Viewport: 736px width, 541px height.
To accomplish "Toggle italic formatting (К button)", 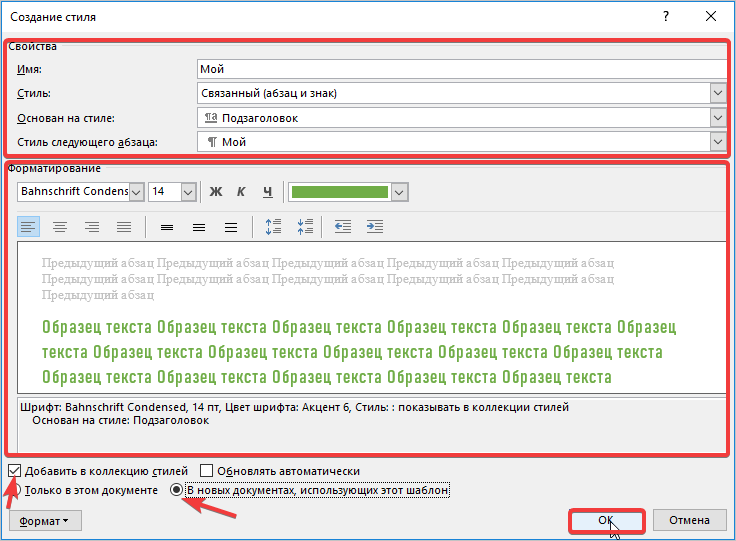I will [x=241, y=192].
